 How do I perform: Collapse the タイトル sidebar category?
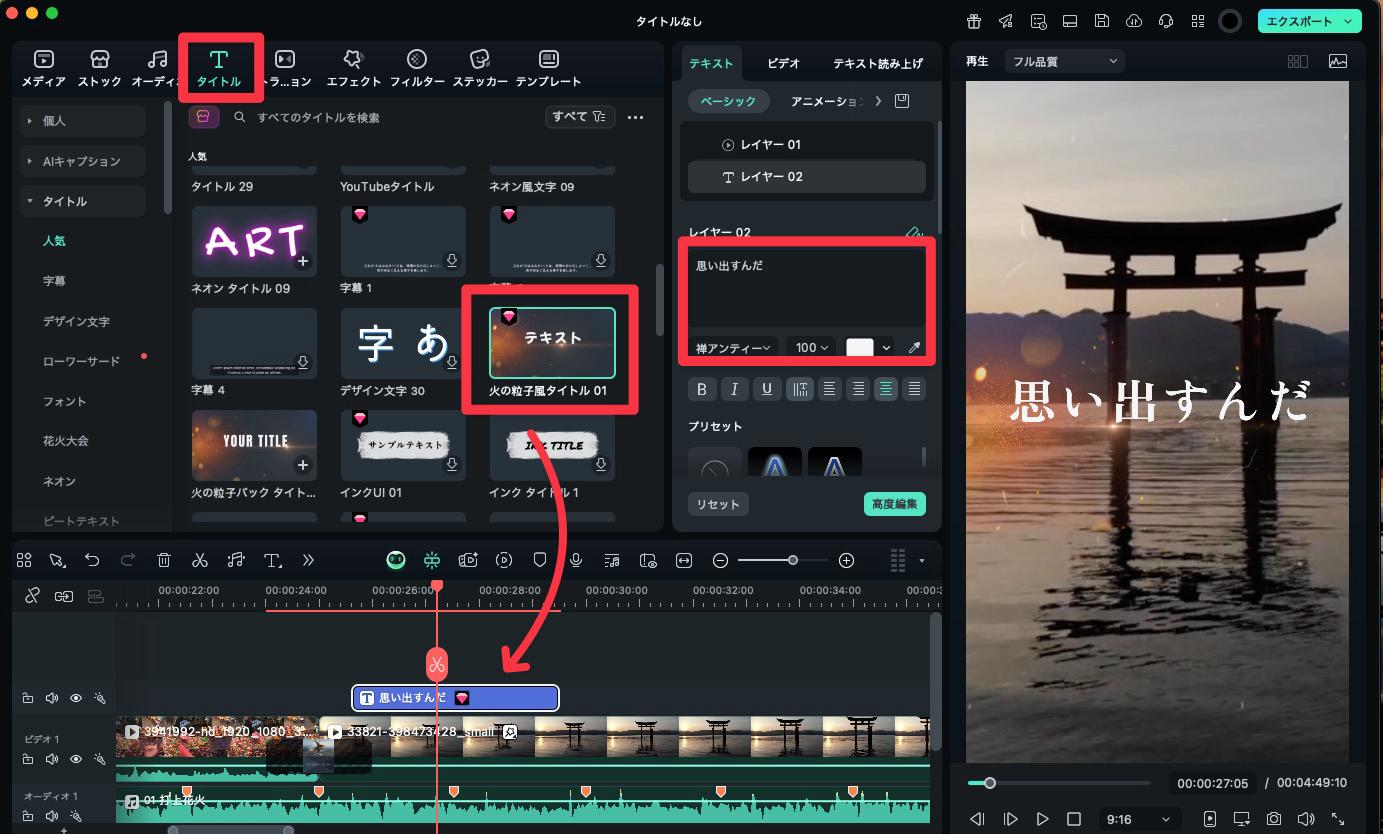point(83,201)
